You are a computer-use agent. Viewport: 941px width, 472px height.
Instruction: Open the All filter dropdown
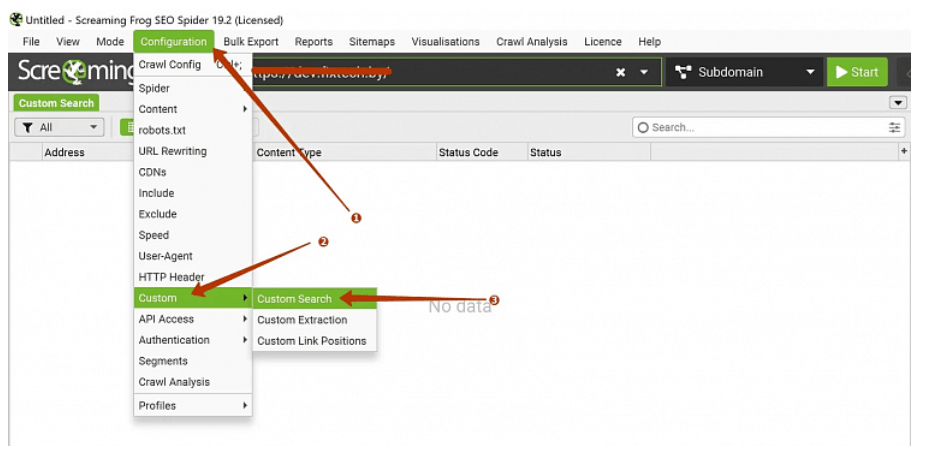[x=59, y=127]
